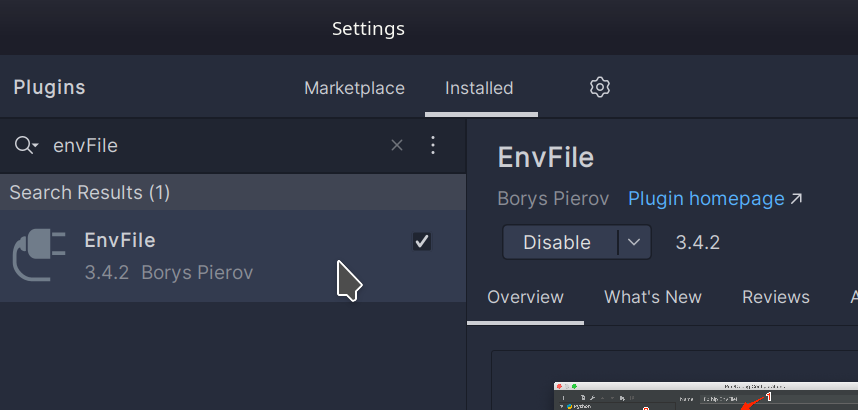Switch to the Reviews tab
The image size is (858, 410).
[x=776, y=297]
